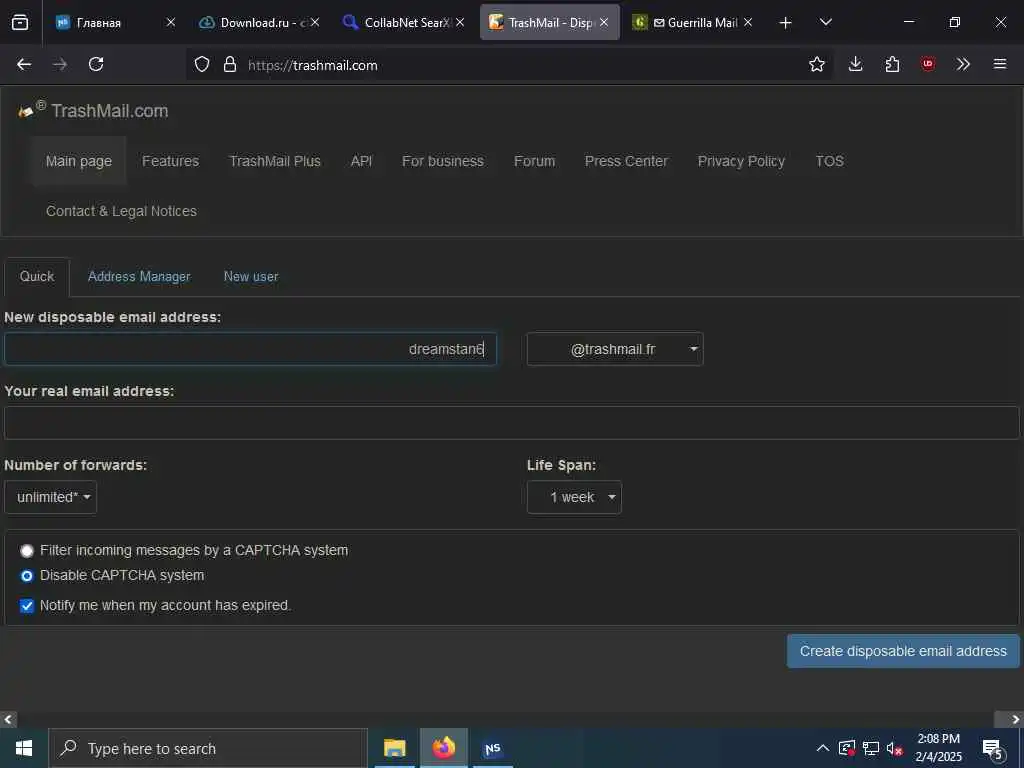Image resolution: width=1024 pixels, height=768 pixels.
Task: Show hidden system tray icons
Action: point(823,748)
